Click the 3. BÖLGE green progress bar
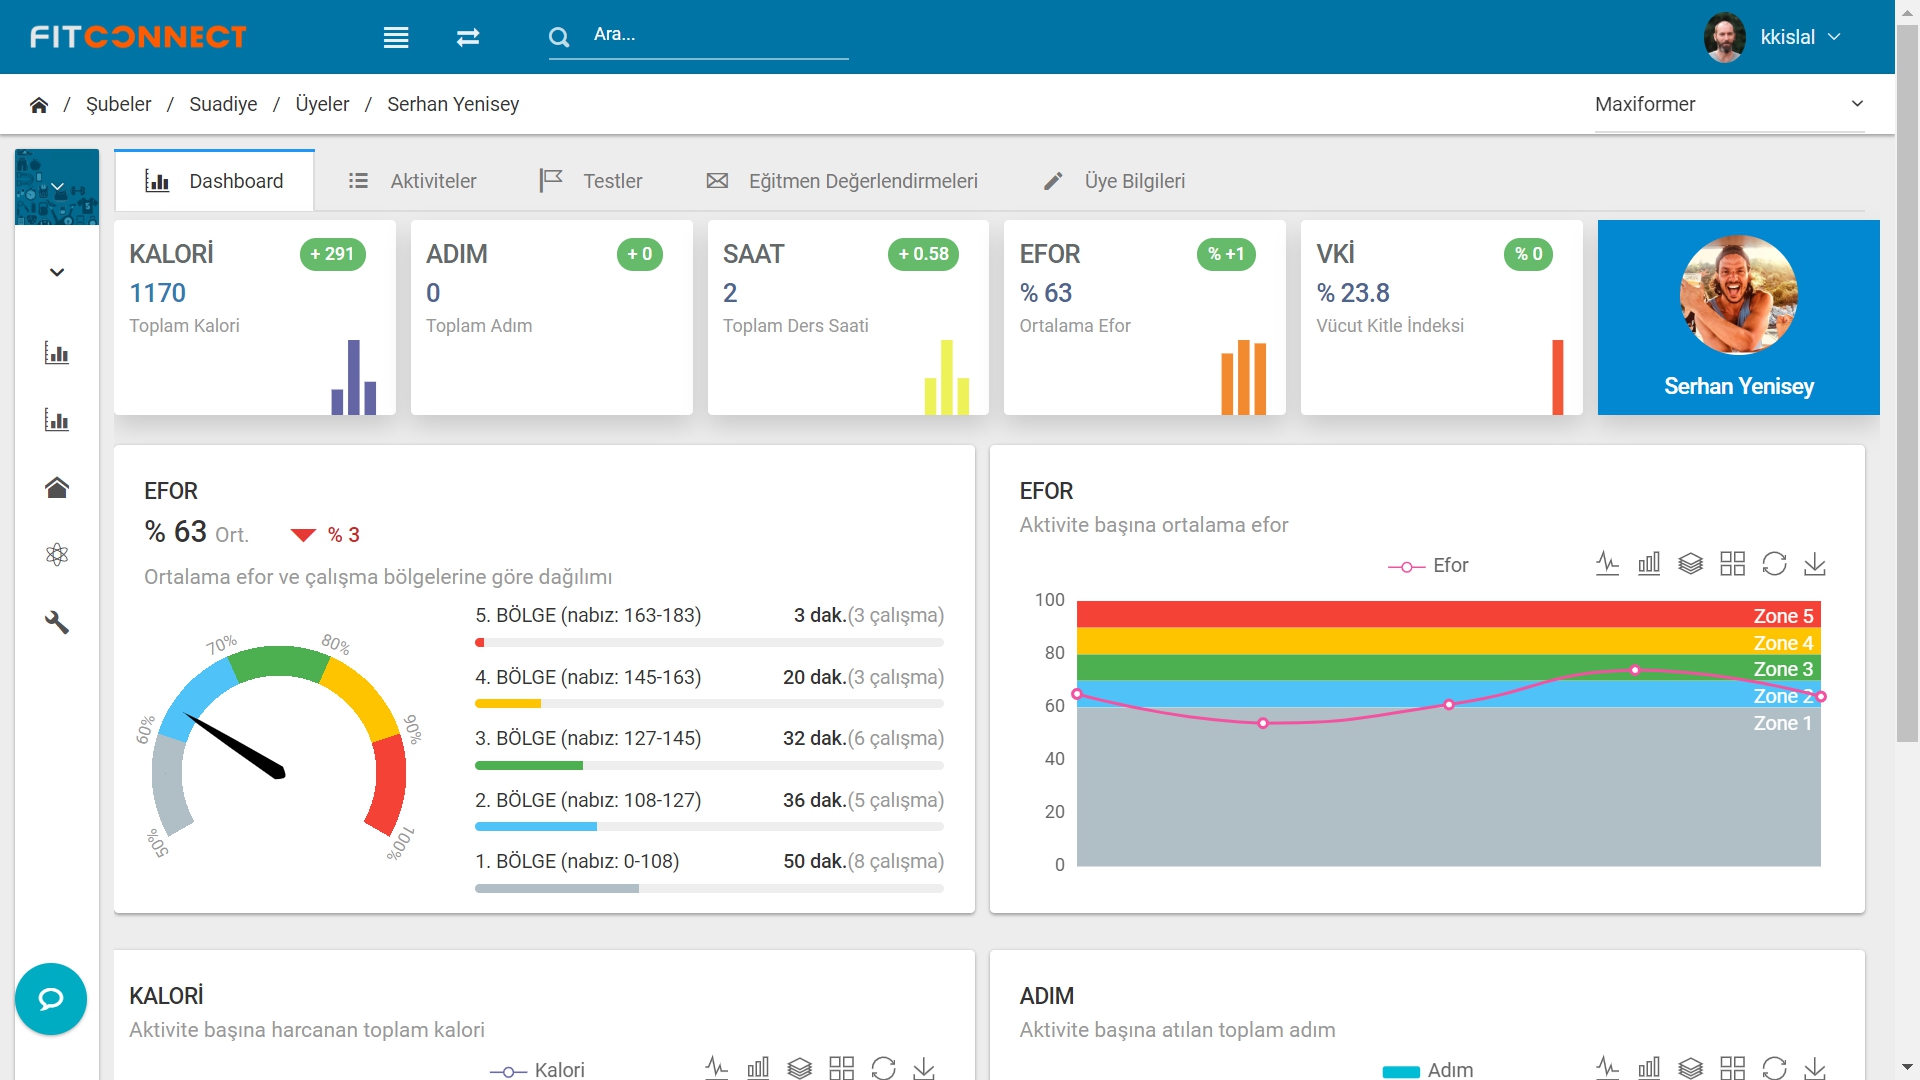 (x=709, y=766)
